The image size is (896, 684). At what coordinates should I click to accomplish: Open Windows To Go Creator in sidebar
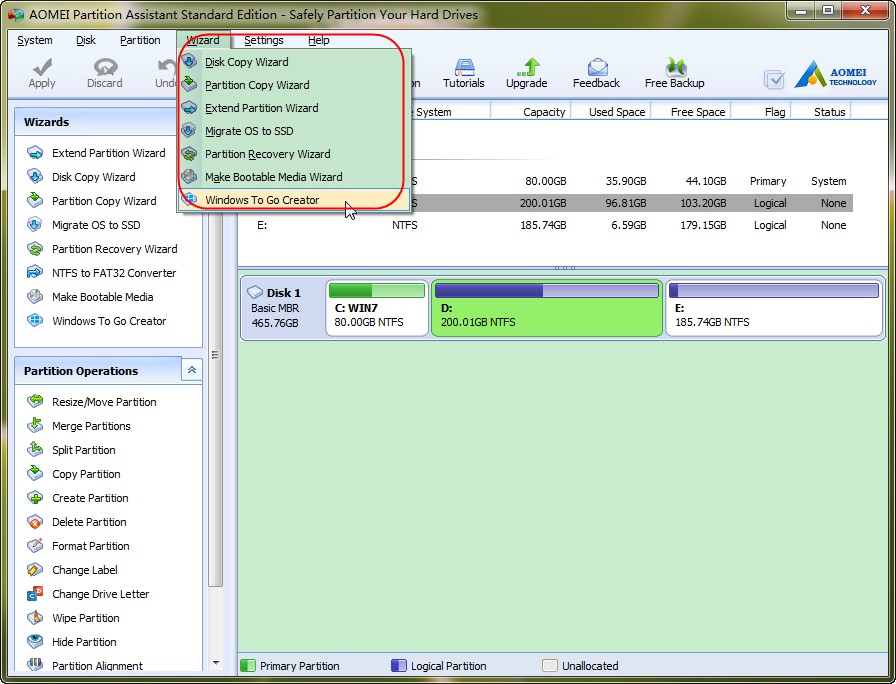96,321
